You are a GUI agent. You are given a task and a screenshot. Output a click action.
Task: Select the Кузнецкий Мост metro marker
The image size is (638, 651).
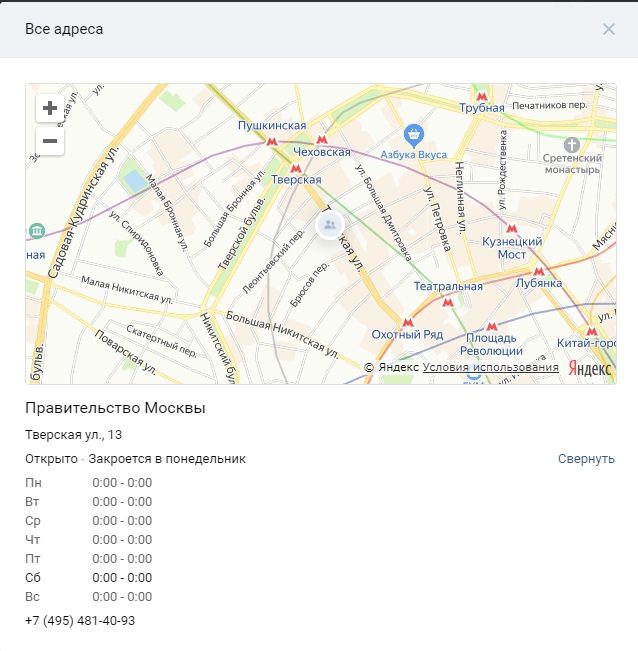[x=512, y=229]
